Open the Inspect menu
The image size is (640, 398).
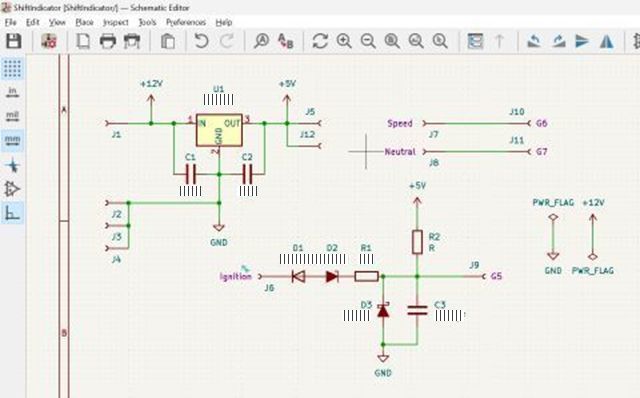(116, 22)
